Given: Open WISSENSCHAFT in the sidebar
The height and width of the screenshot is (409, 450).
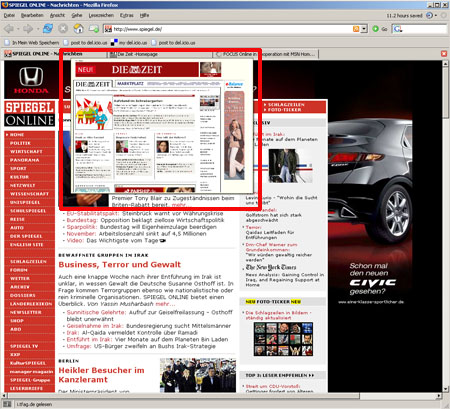Looking at the screenshot, I should pos(30,194).
